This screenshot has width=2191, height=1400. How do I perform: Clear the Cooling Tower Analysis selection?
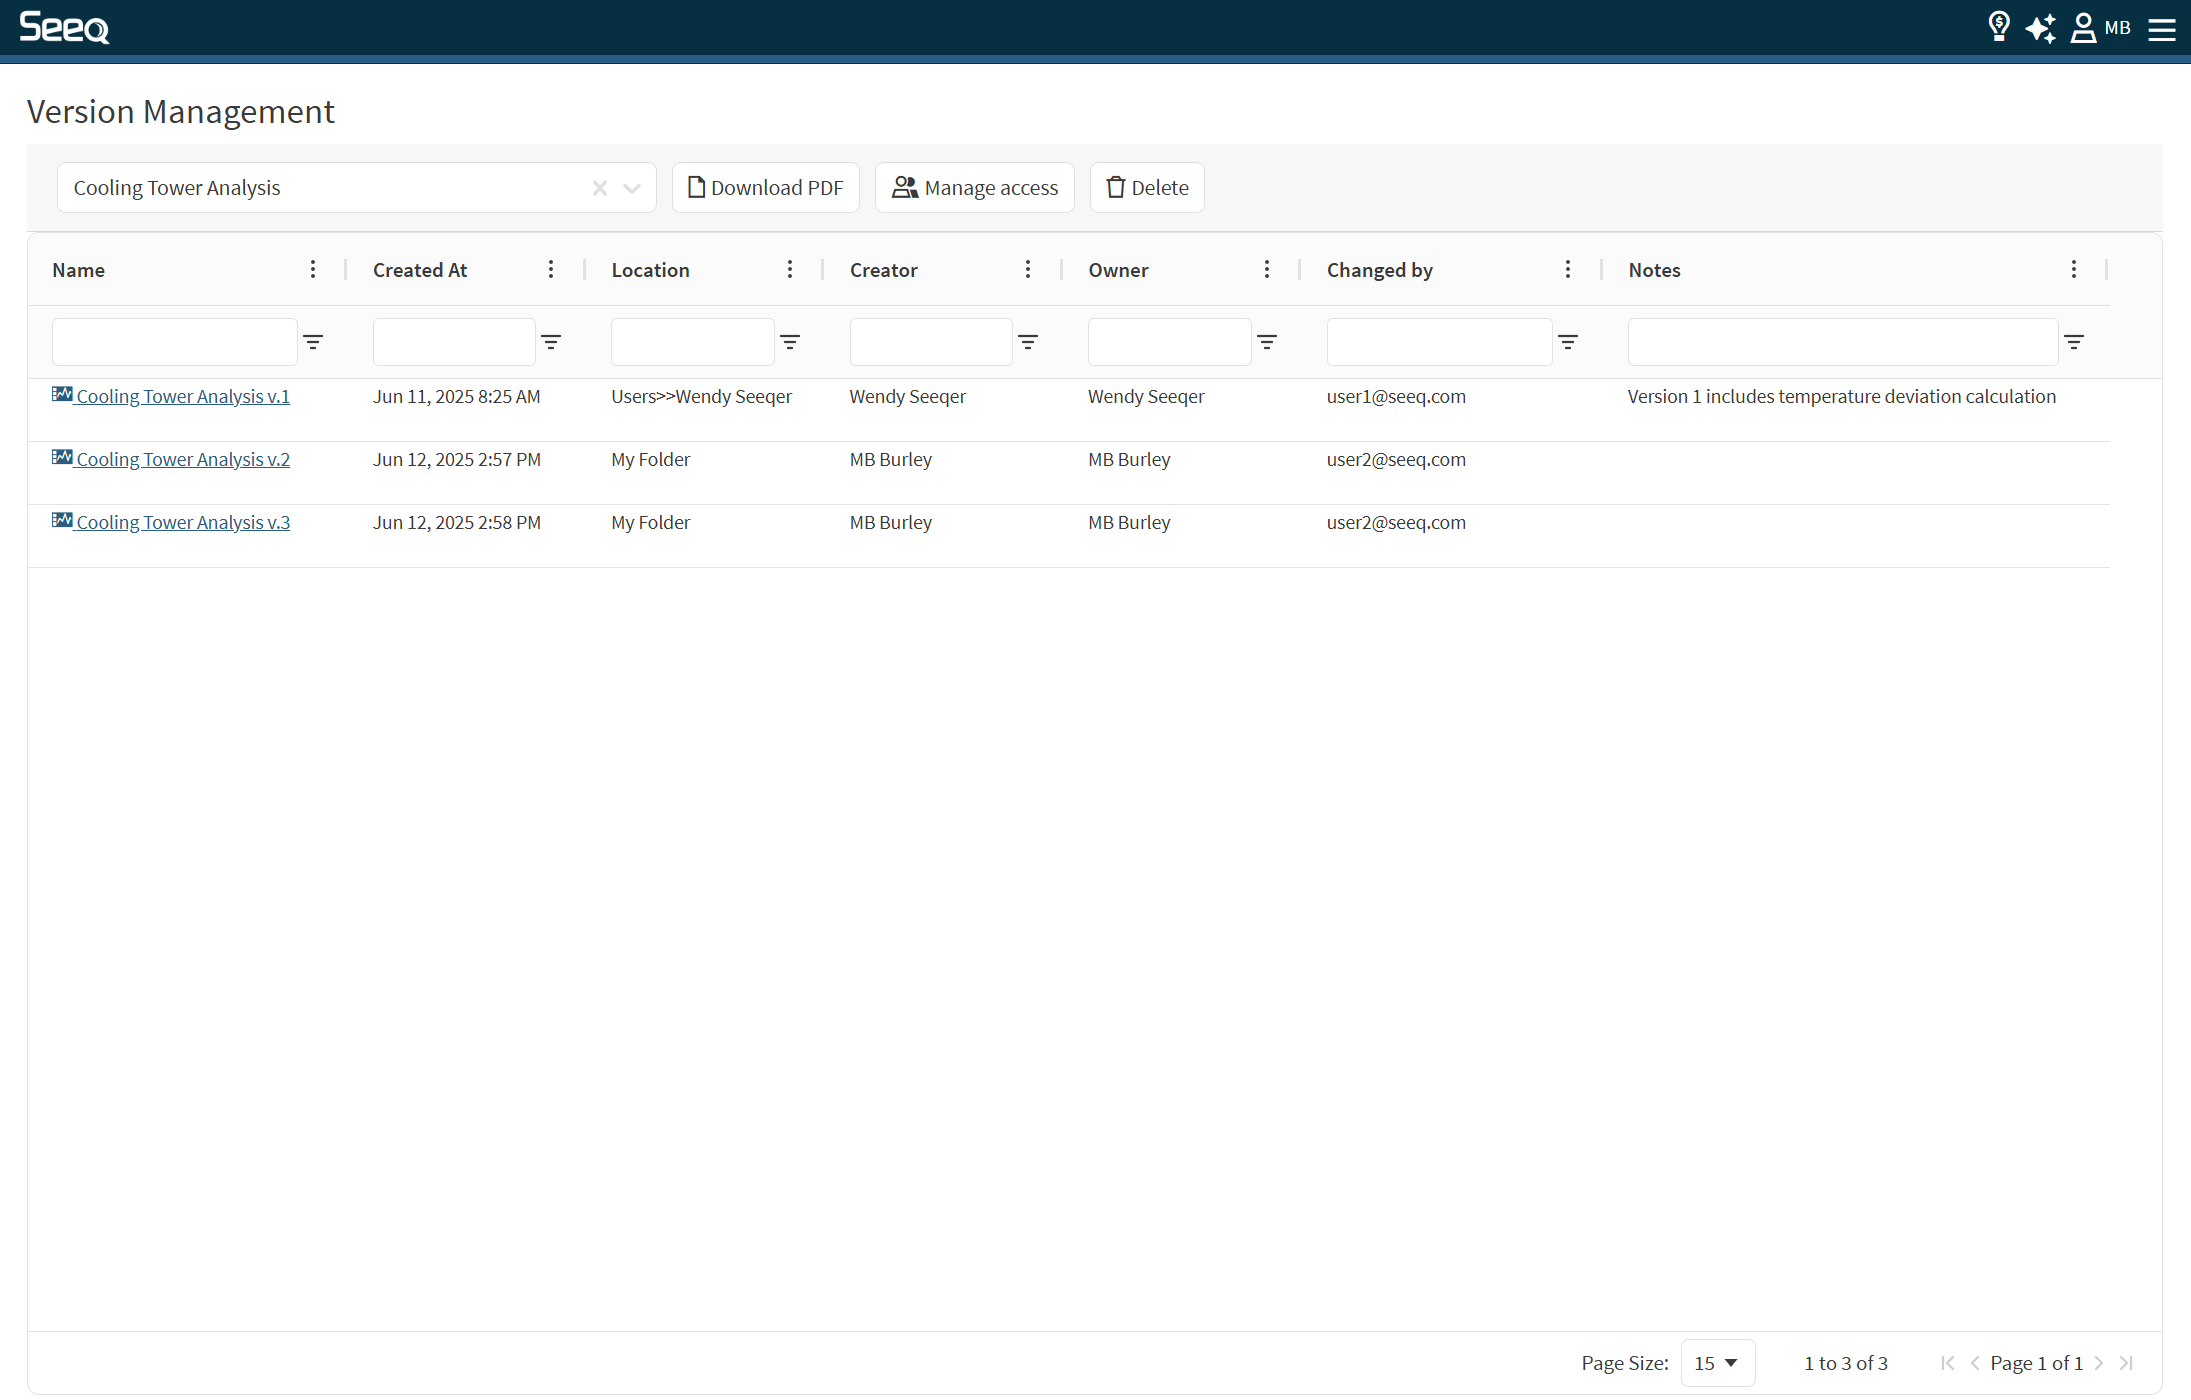[600, 188]
